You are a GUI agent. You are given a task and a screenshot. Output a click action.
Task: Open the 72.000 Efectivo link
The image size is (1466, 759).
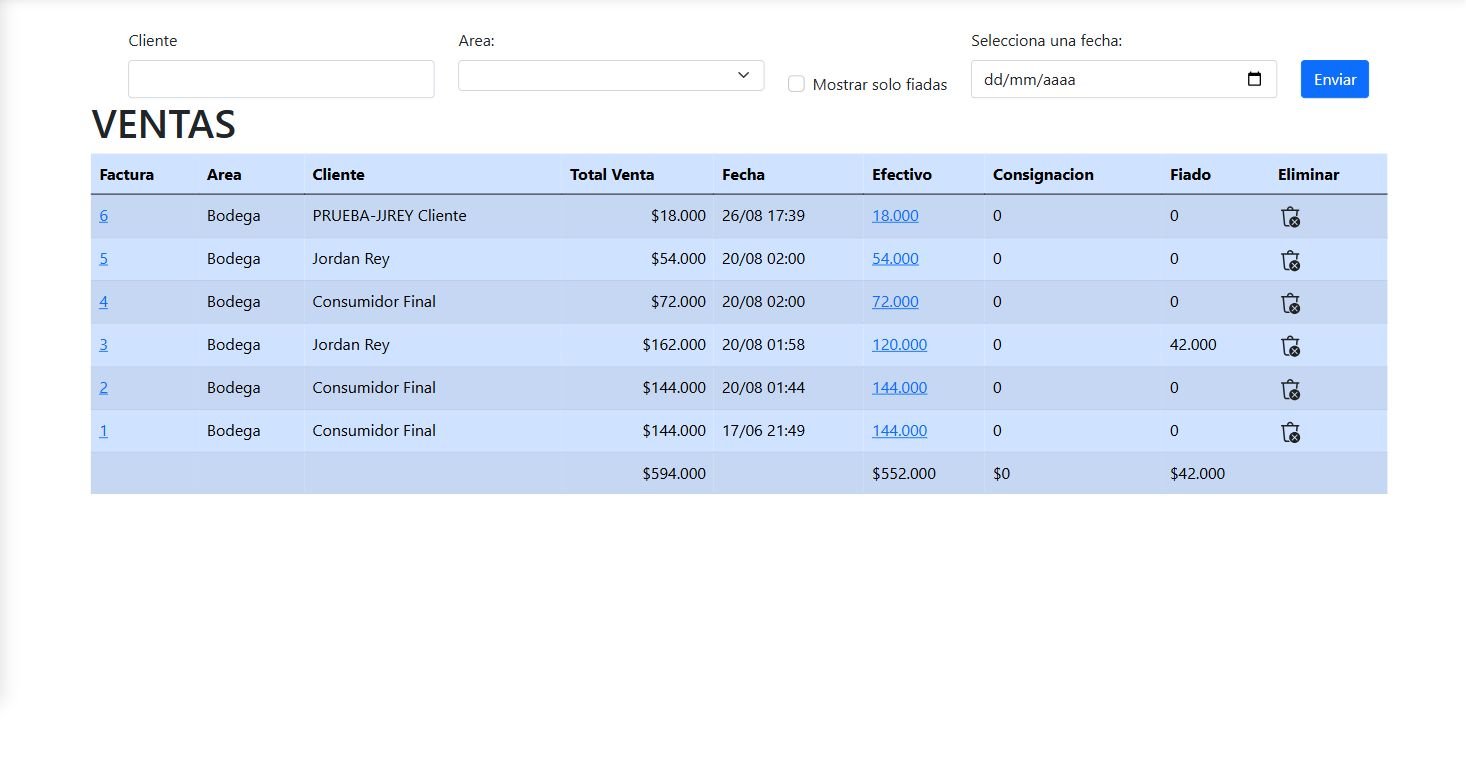895,302
